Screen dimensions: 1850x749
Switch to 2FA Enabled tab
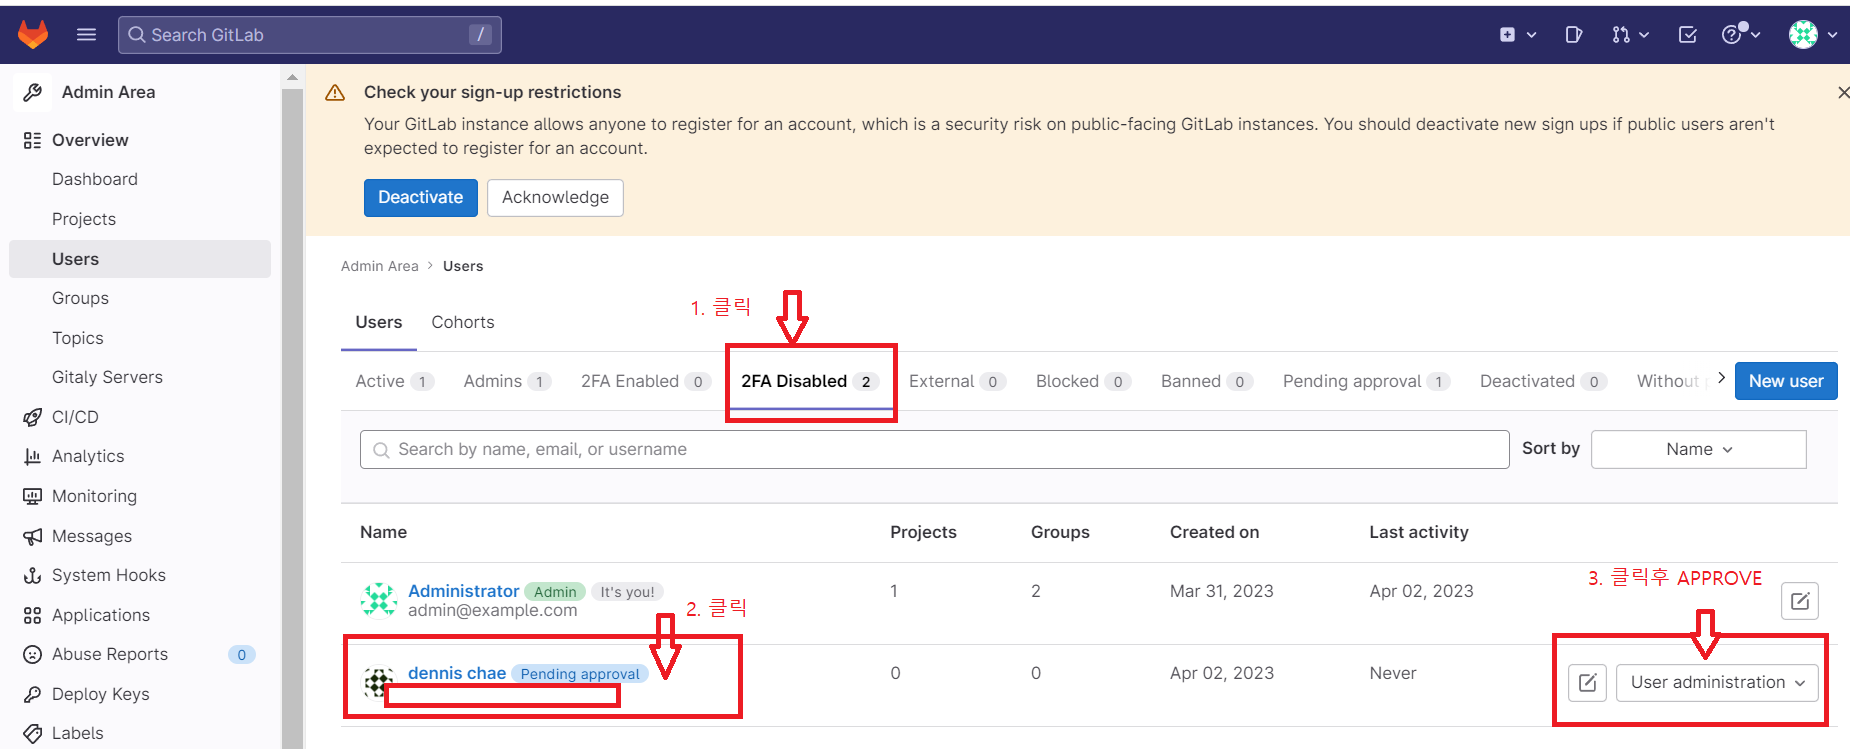pos(646,381)
